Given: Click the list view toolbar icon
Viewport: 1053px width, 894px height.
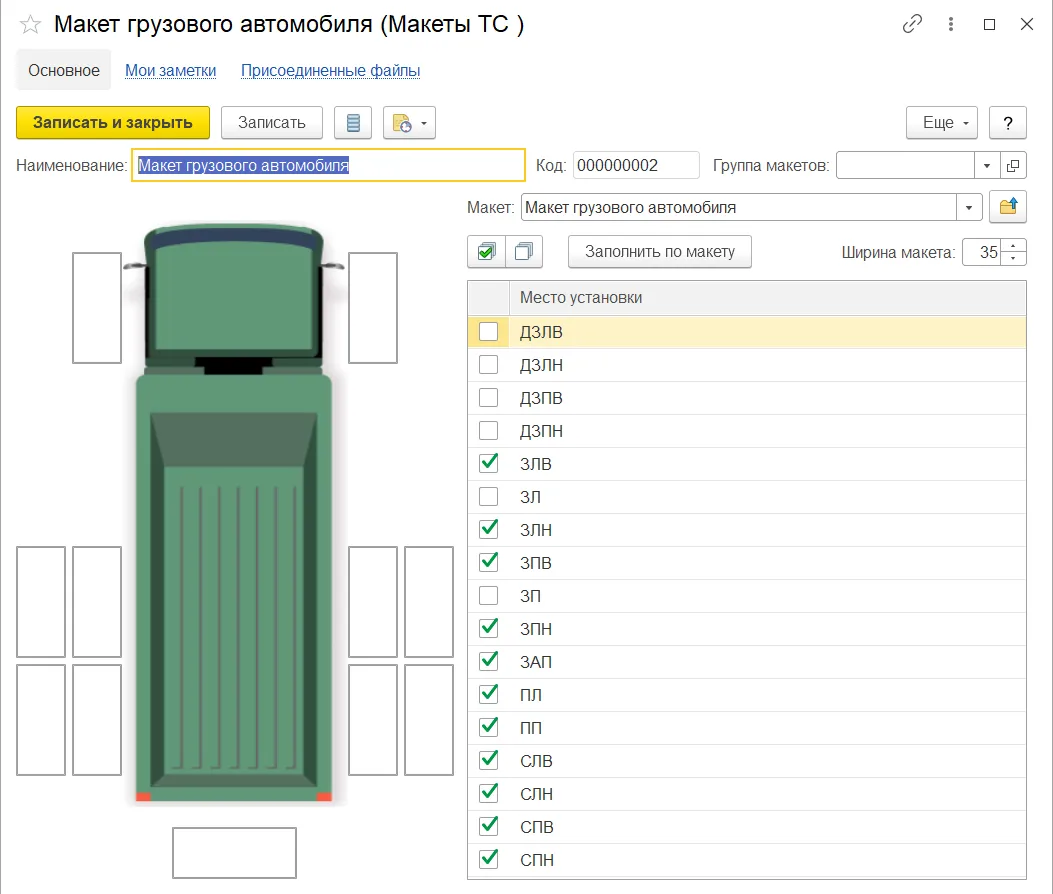Looking at the screenshot, I should [x=353, y=123].
